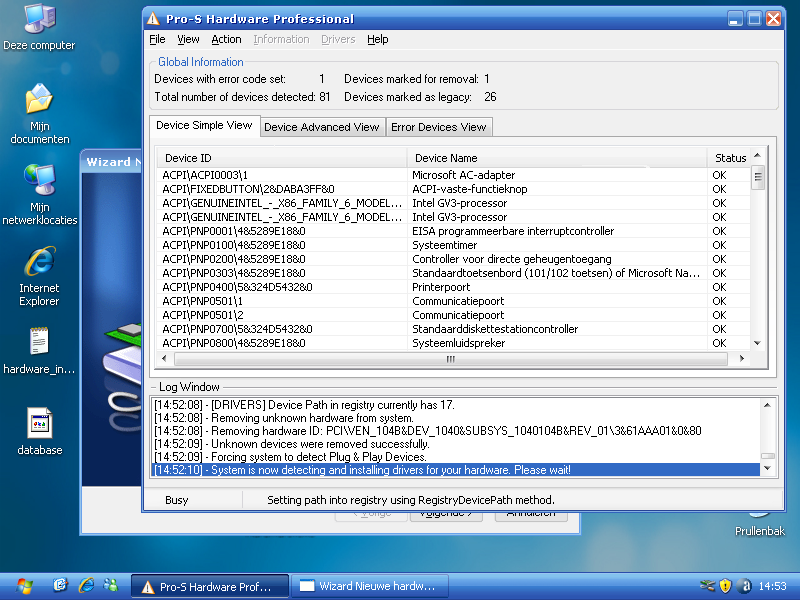This screenshot has height=600, width=800.
Task: Select Printerpoort device name
Action: tap(441, 287)
